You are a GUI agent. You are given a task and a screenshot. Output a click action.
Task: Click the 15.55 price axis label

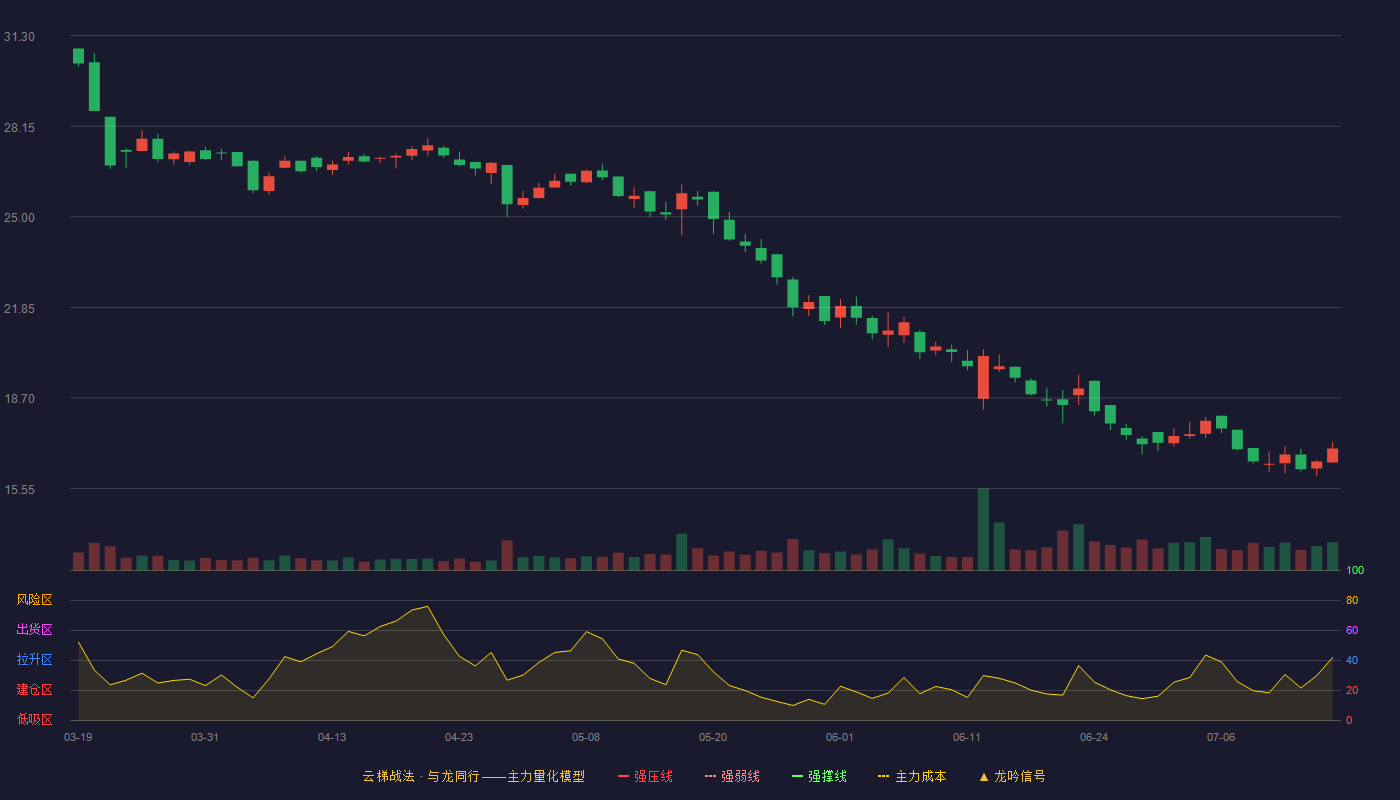(19, 489)
